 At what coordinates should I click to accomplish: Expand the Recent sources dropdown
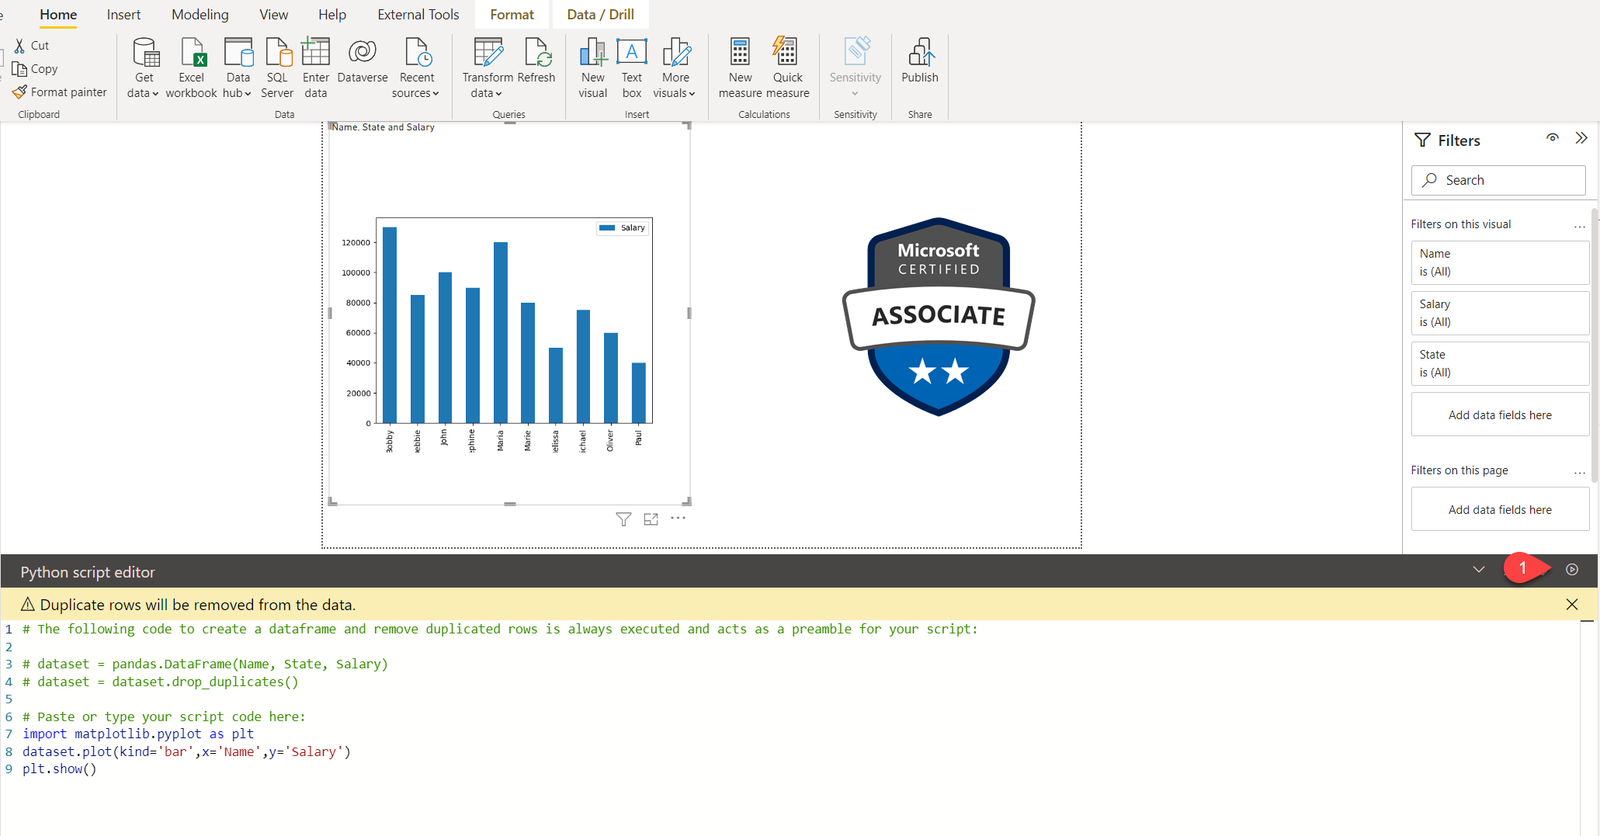436,94
